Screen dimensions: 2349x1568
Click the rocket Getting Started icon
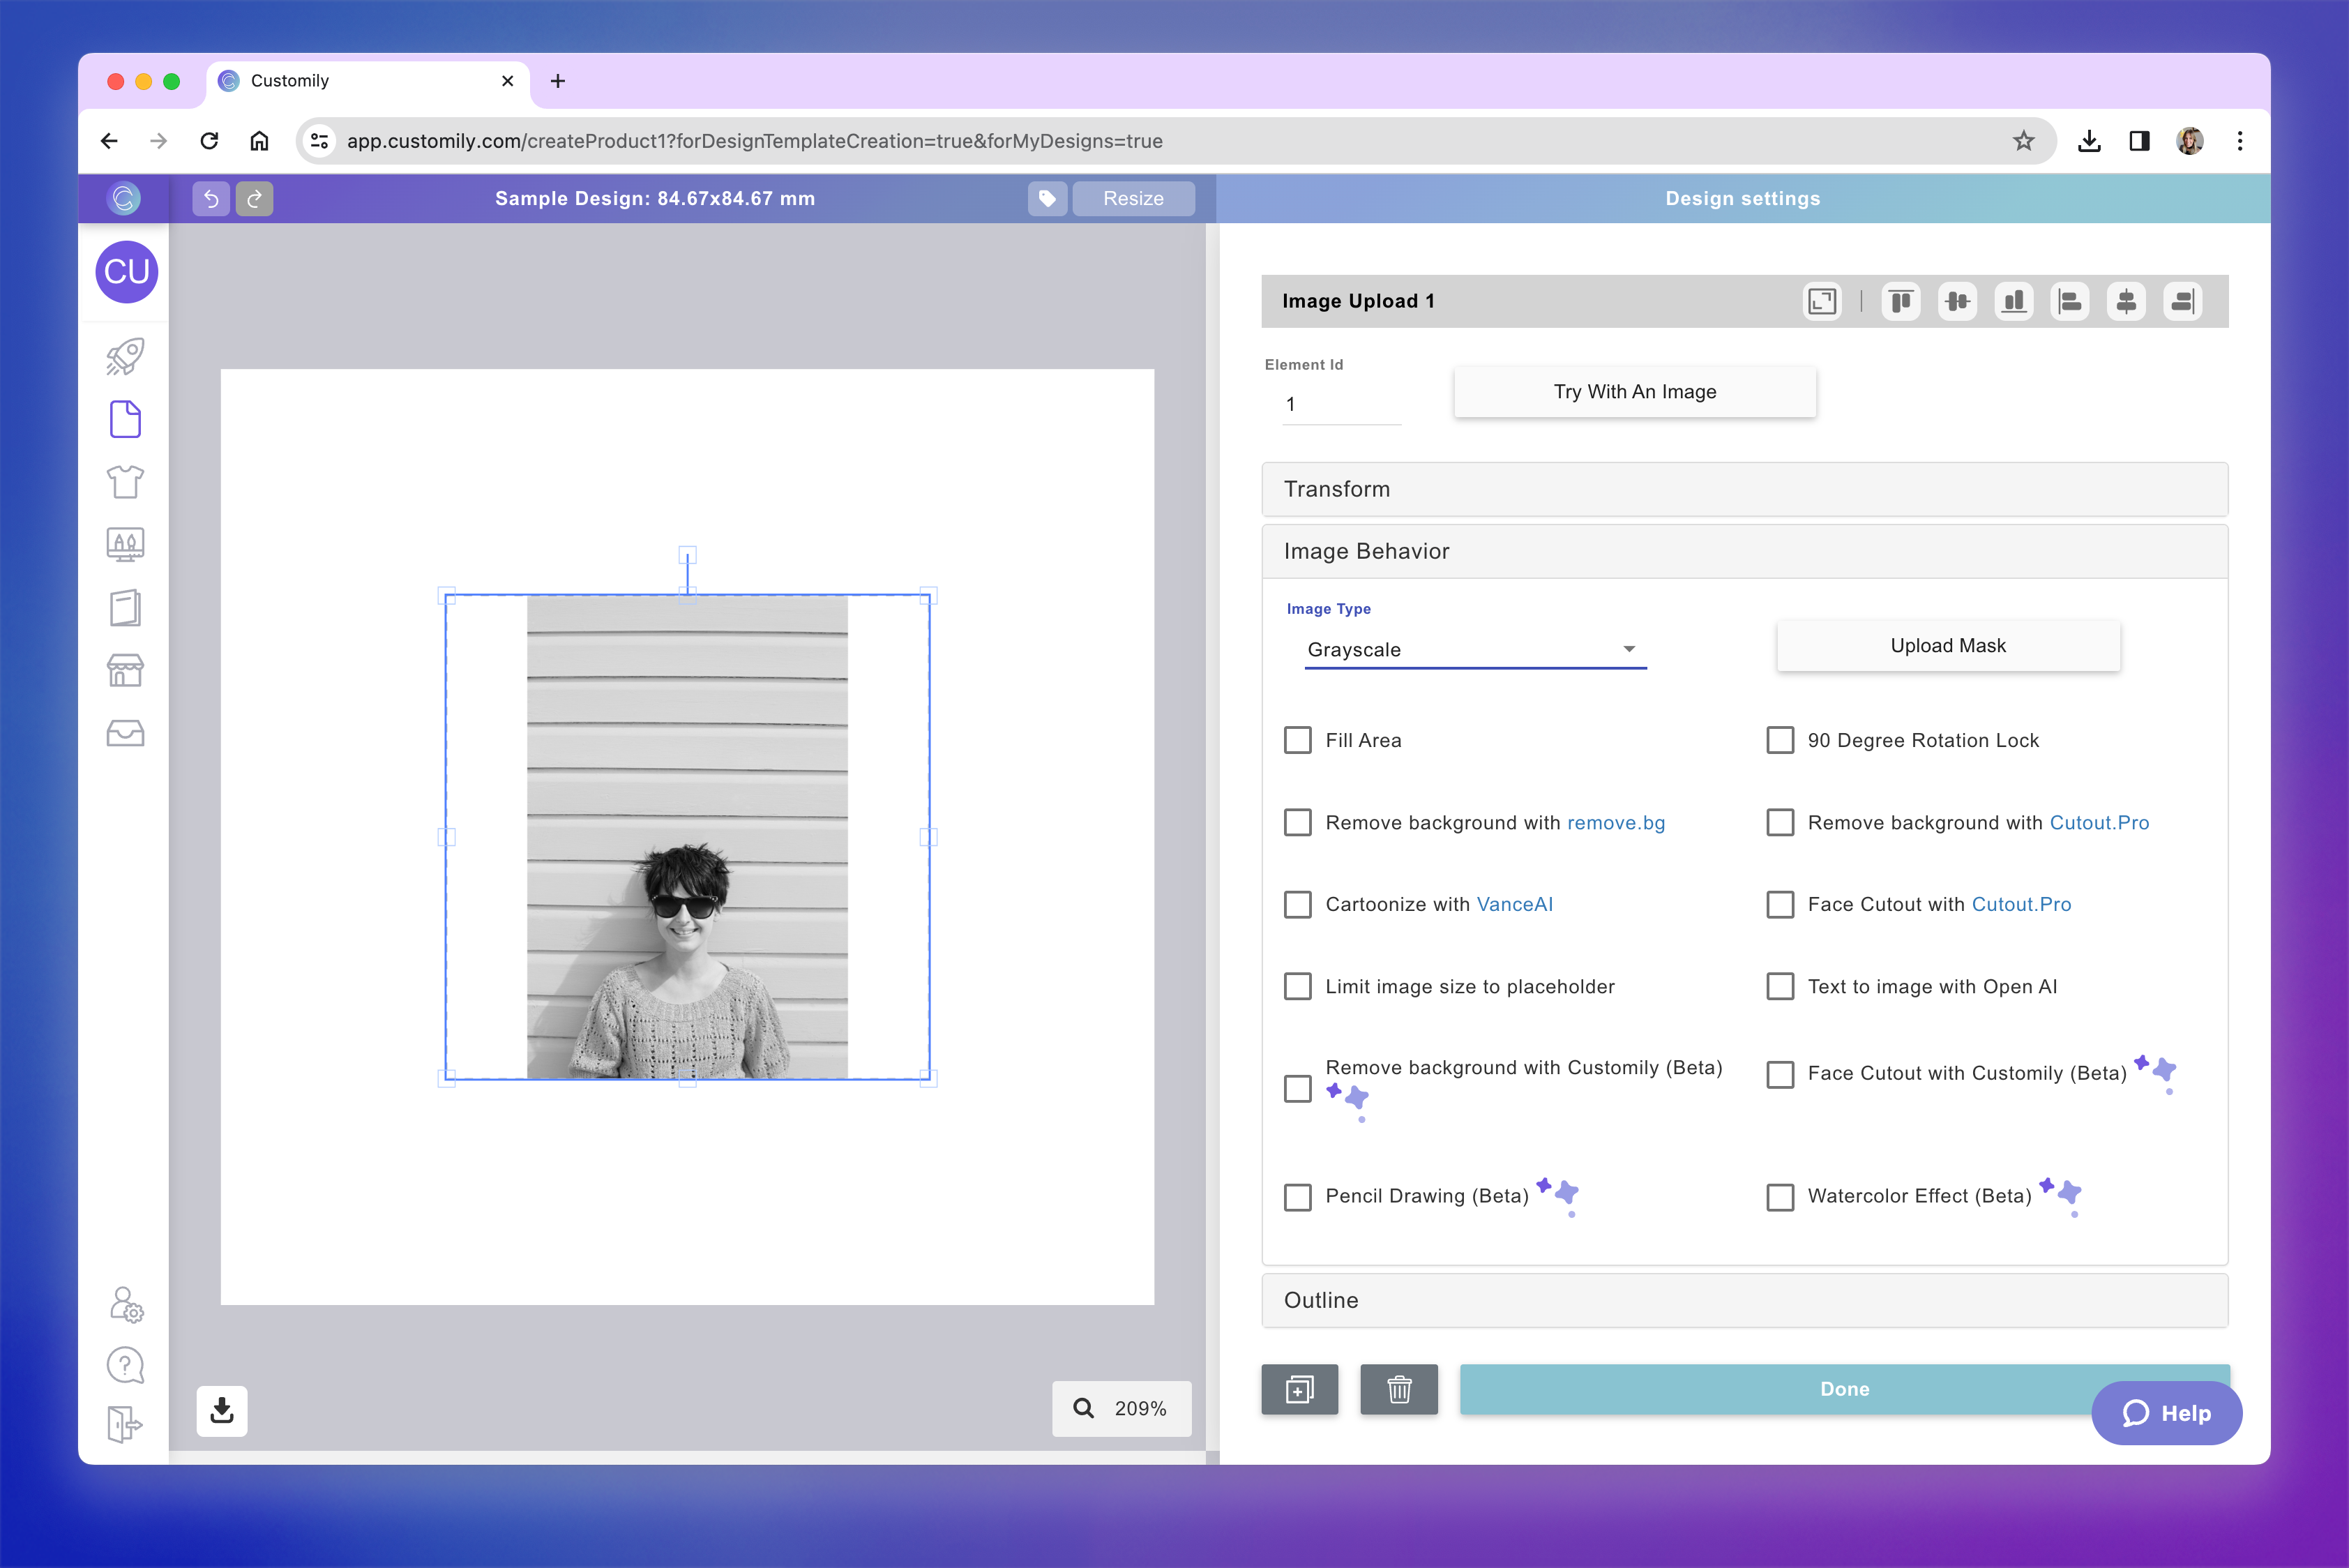coord(125,356)
